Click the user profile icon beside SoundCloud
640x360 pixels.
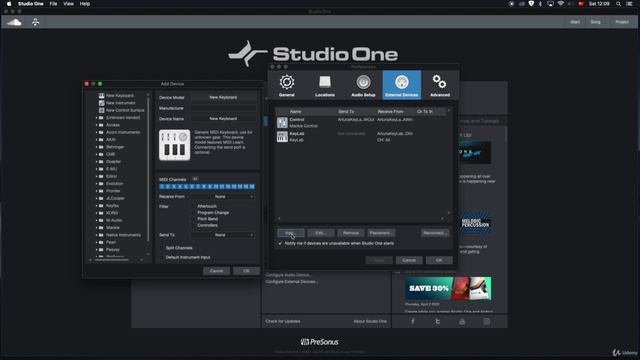tap(36, 22)
